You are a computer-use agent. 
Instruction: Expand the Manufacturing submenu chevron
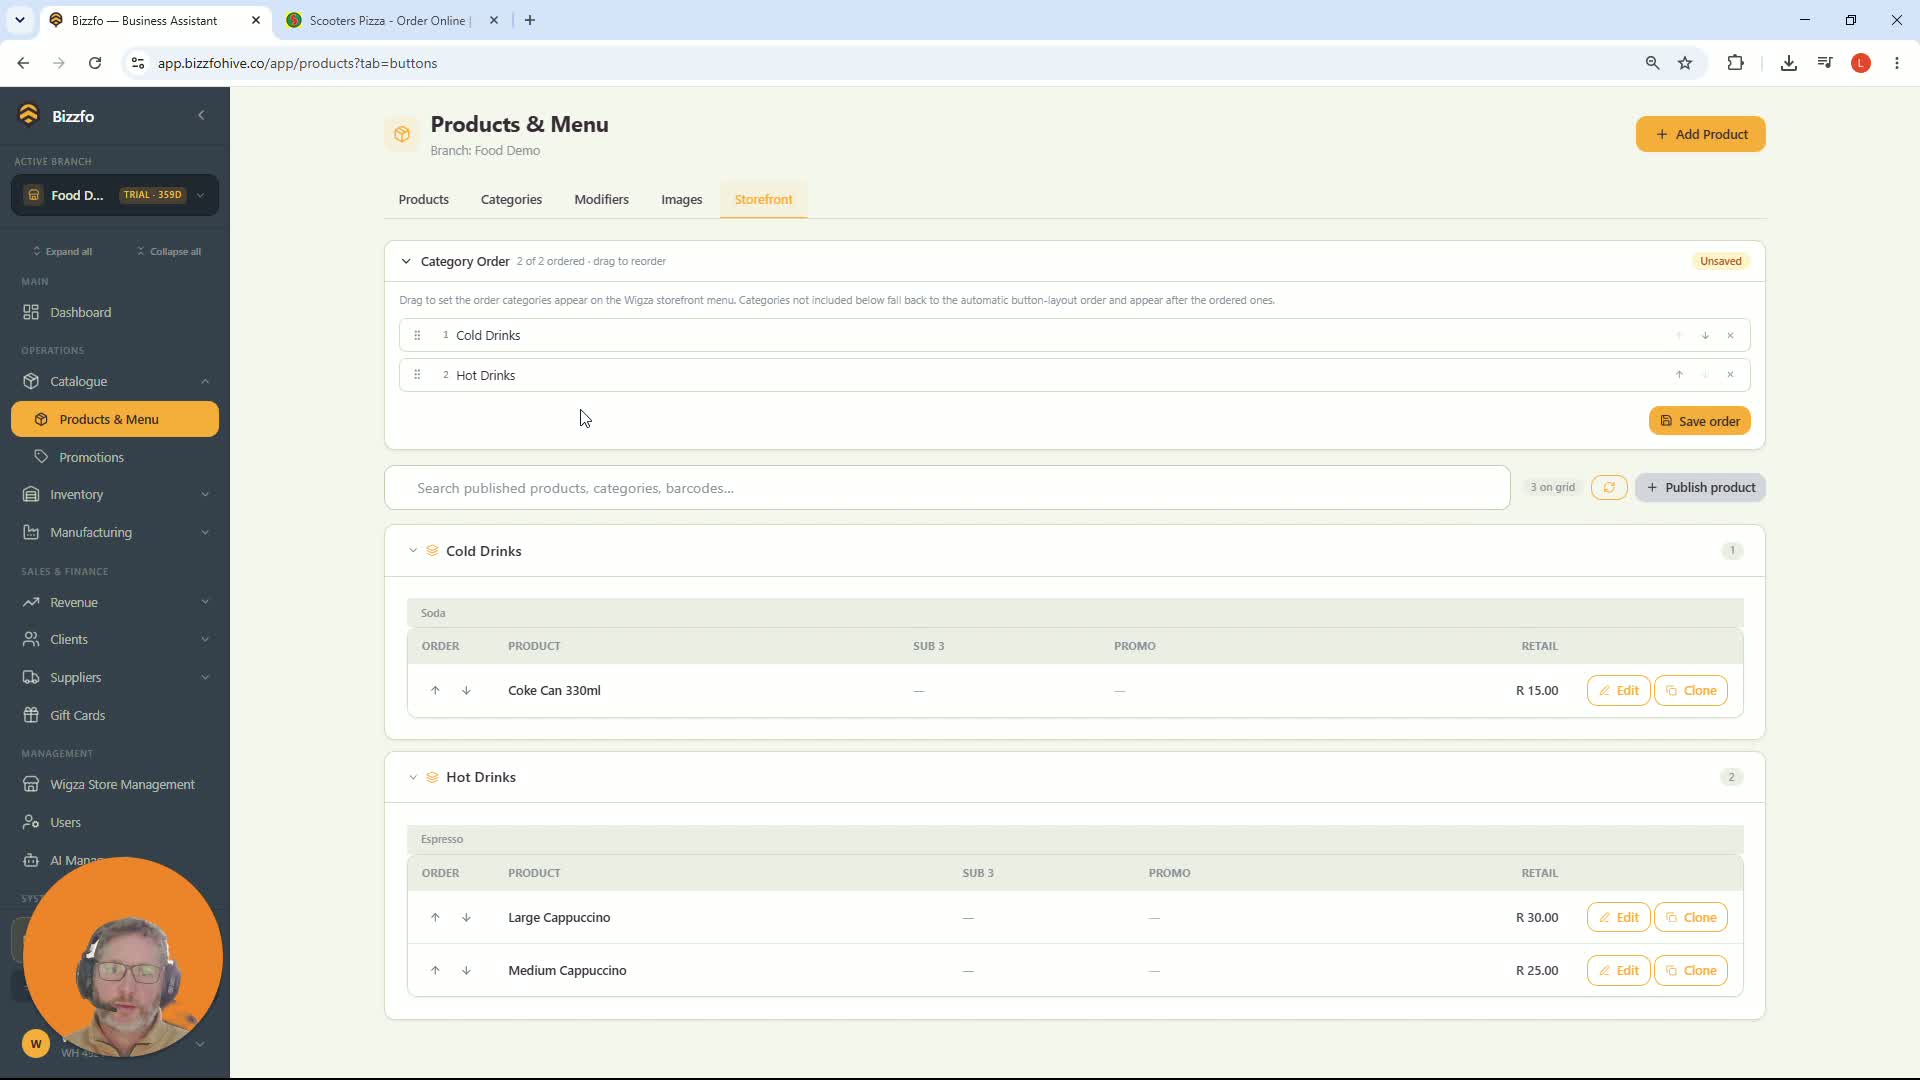pyautogui.click(x=205, y=532)
